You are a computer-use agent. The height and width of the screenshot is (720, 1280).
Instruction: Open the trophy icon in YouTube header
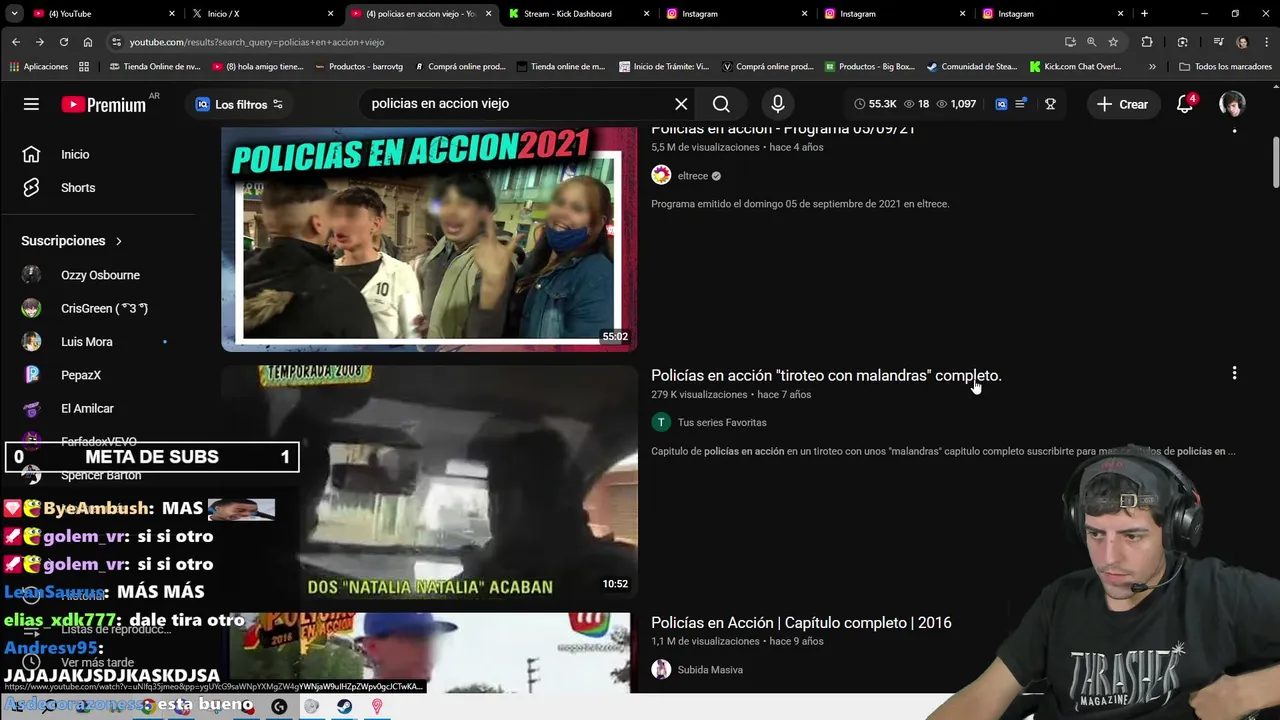click(x=1050, y=104)
